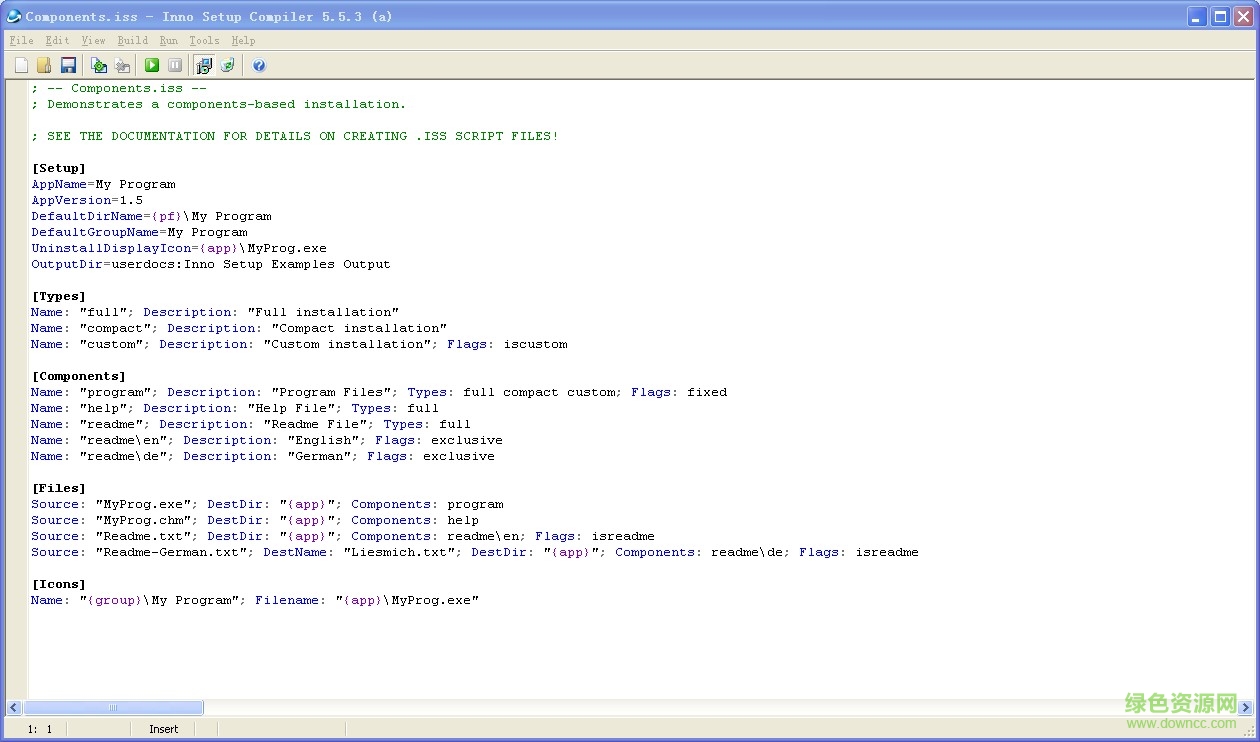Click the [Files] section header
1260x742 pixels.
point(59,488)
